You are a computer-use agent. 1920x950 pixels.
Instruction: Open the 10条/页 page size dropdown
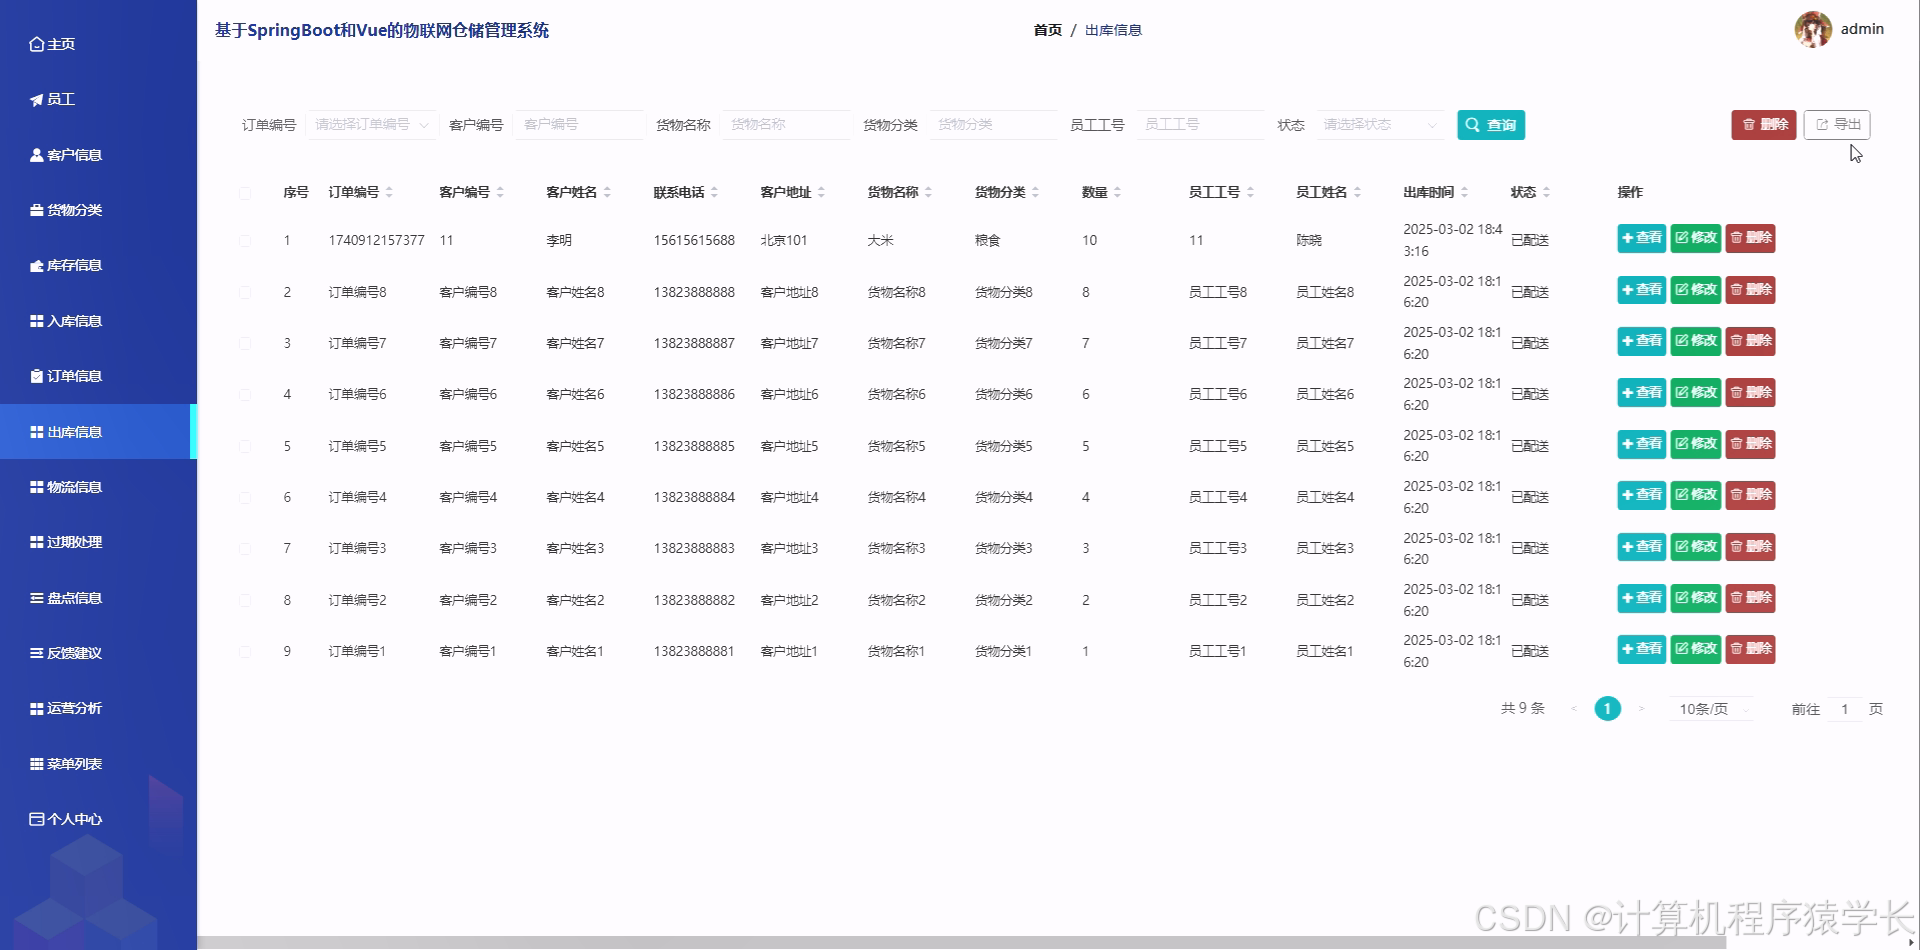click(1710, 708)
